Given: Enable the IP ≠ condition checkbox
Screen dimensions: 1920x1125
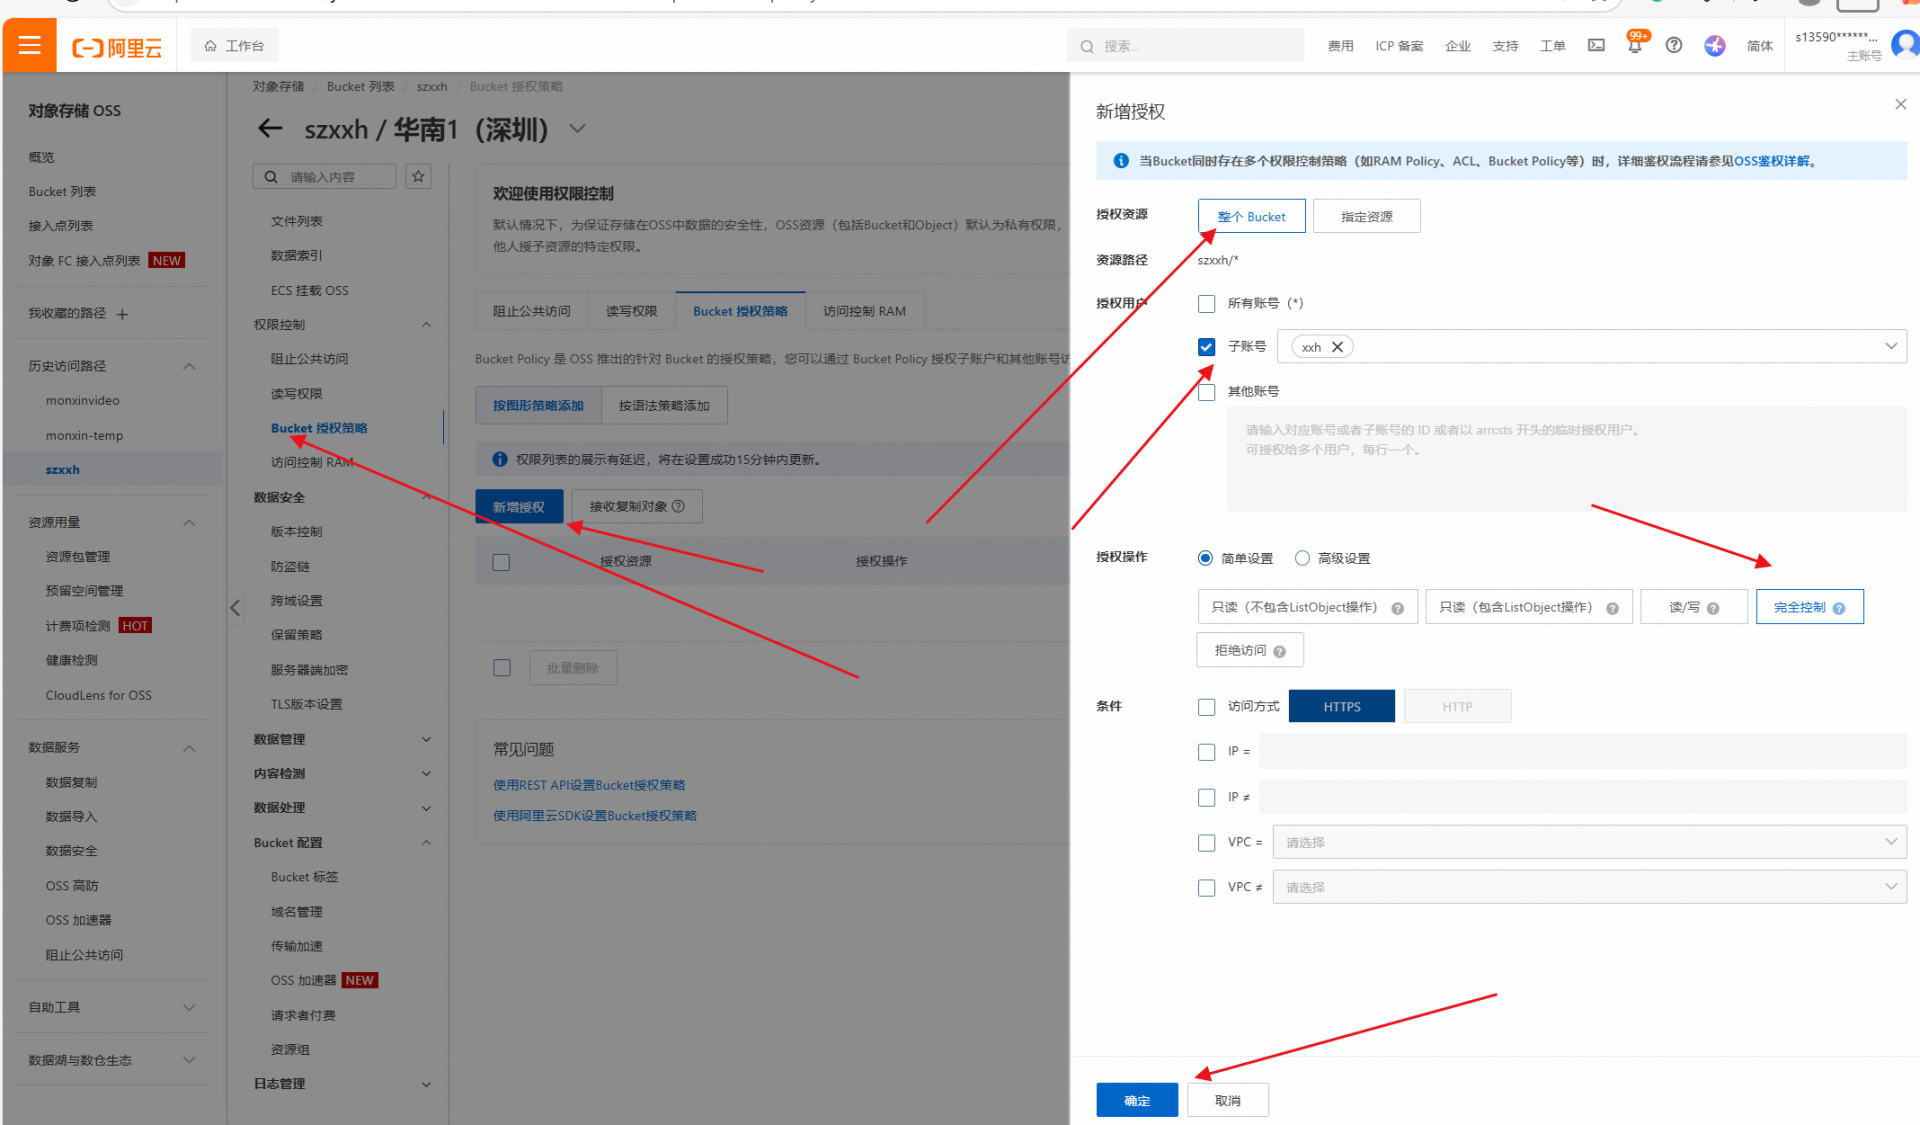Looking at the screenshot, I should 1207,797.
